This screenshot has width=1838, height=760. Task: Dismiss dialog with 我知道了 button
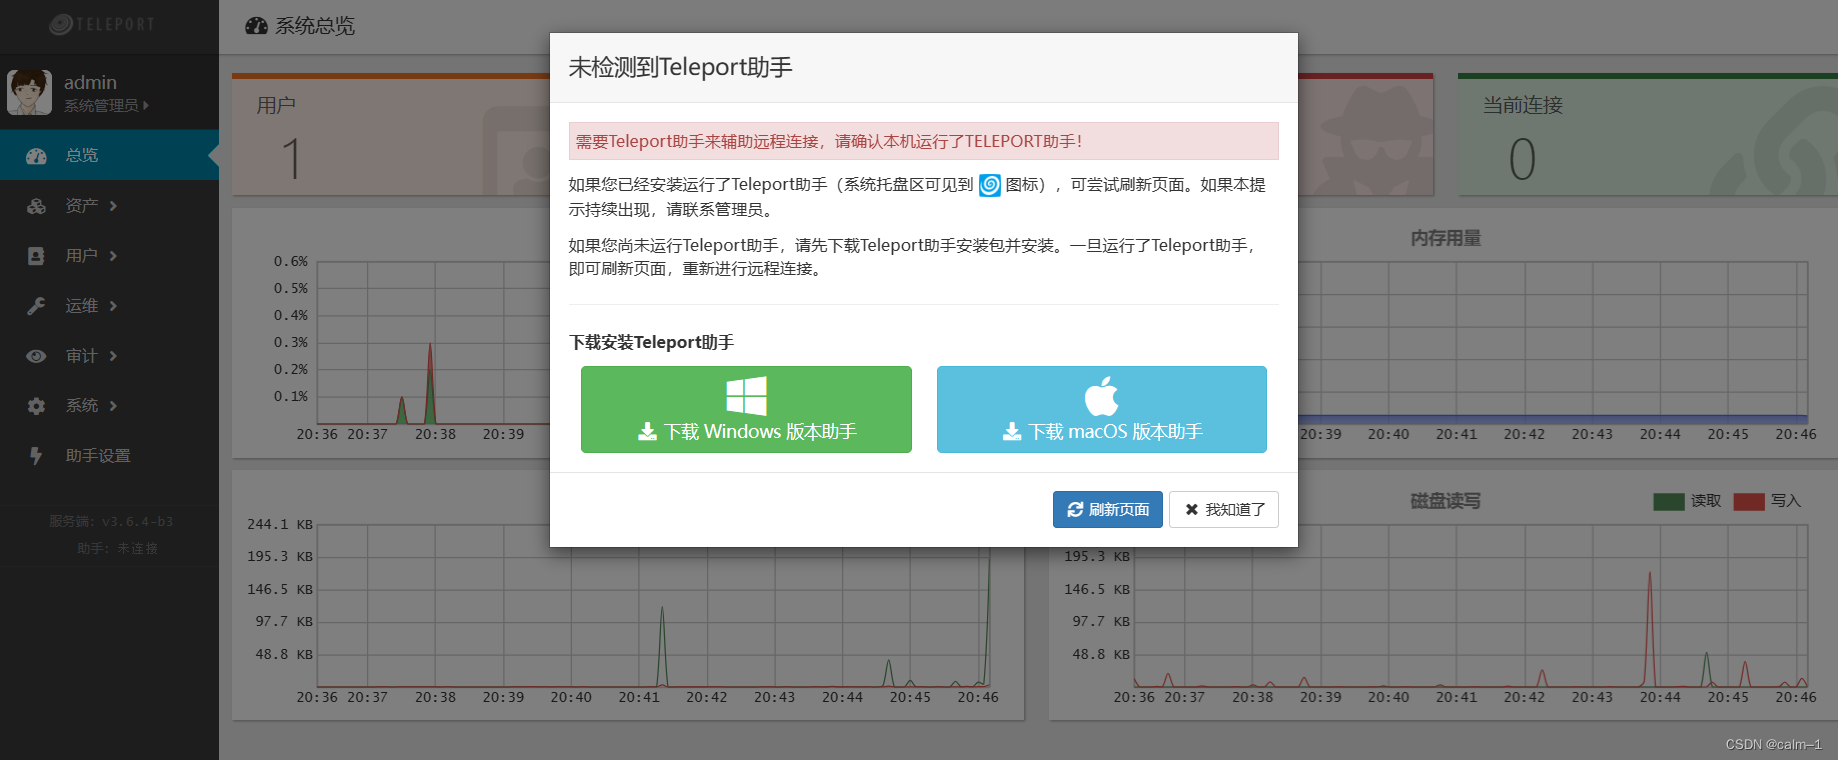(1224, 509)
